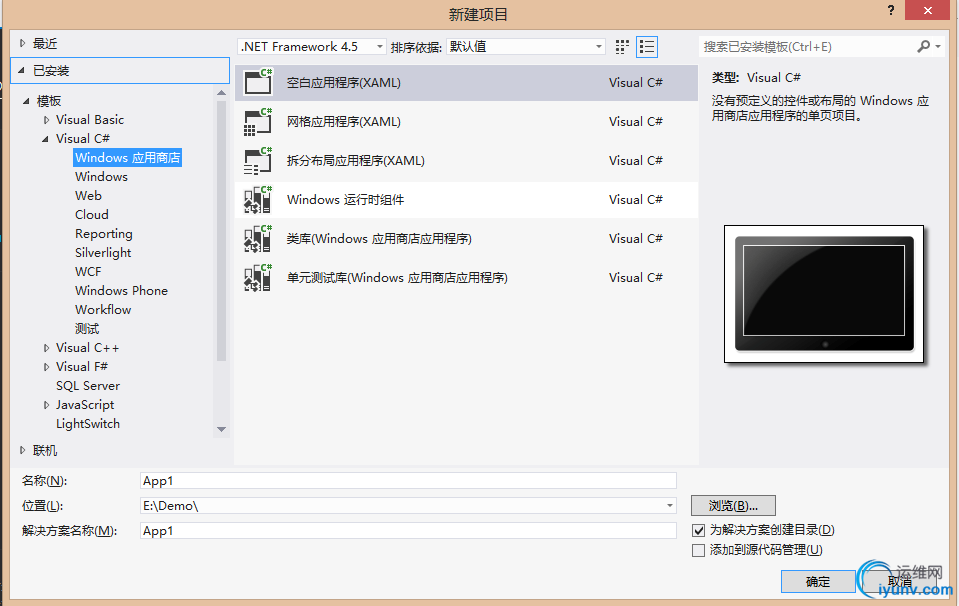959x606 pixels.
Task: Open the 排序依据 默认值 dropdown
Action: 526,46
